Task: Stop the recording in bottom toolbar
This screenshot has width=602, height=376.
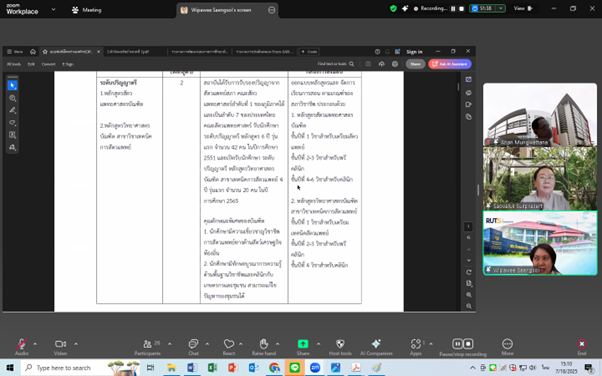Action: 468,344
